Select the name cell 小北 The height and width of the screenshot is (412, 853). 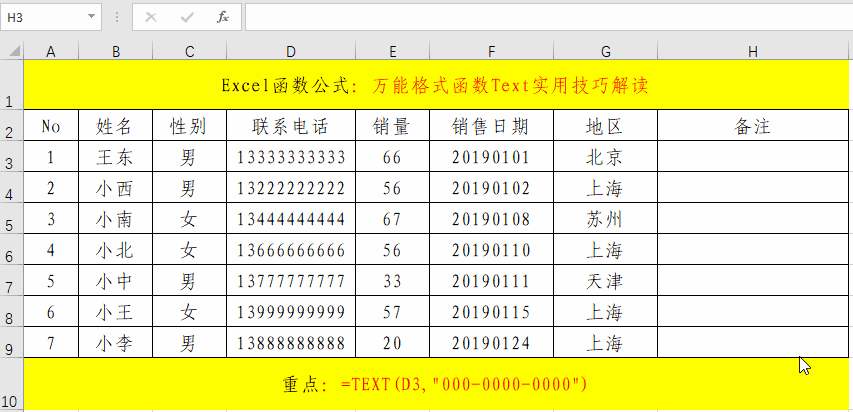coord(115,249)
